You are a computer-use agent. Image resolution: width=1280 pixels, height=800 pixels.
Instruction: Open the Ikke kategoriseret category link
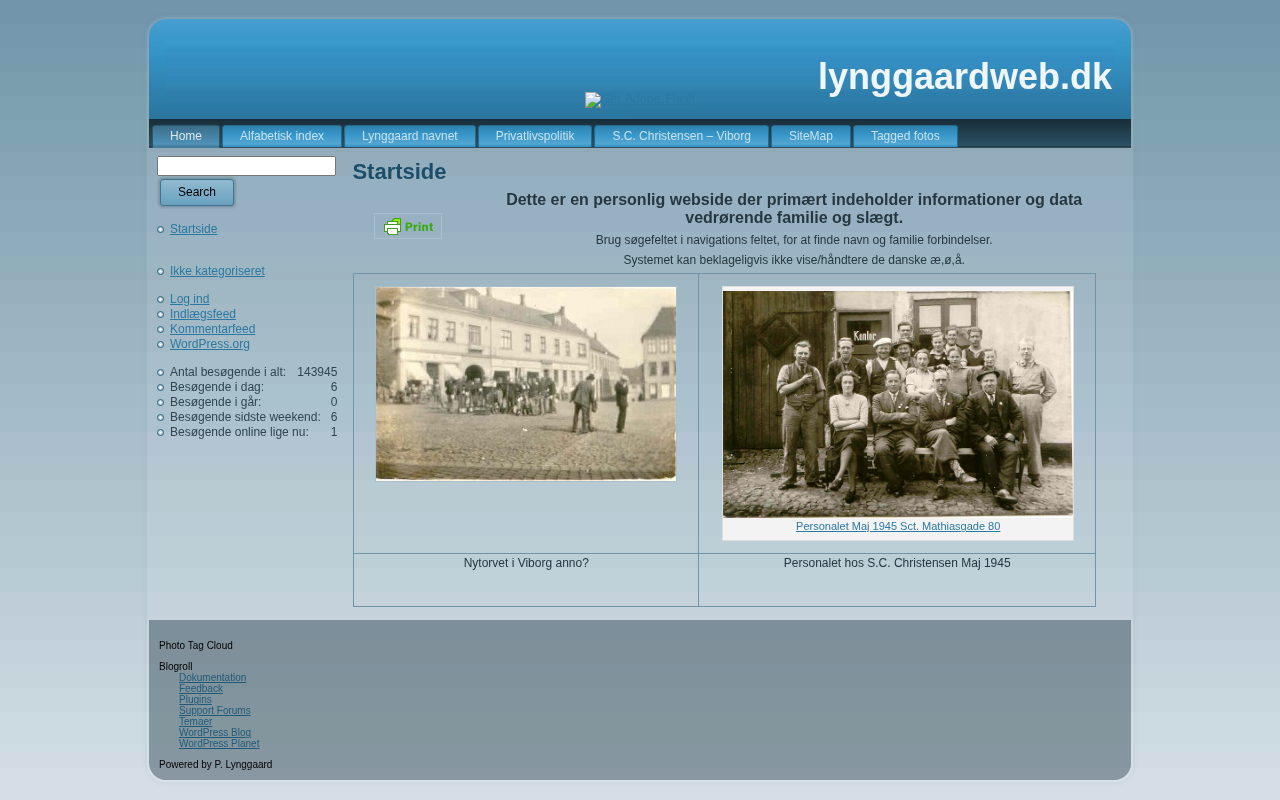pos(217,271)
